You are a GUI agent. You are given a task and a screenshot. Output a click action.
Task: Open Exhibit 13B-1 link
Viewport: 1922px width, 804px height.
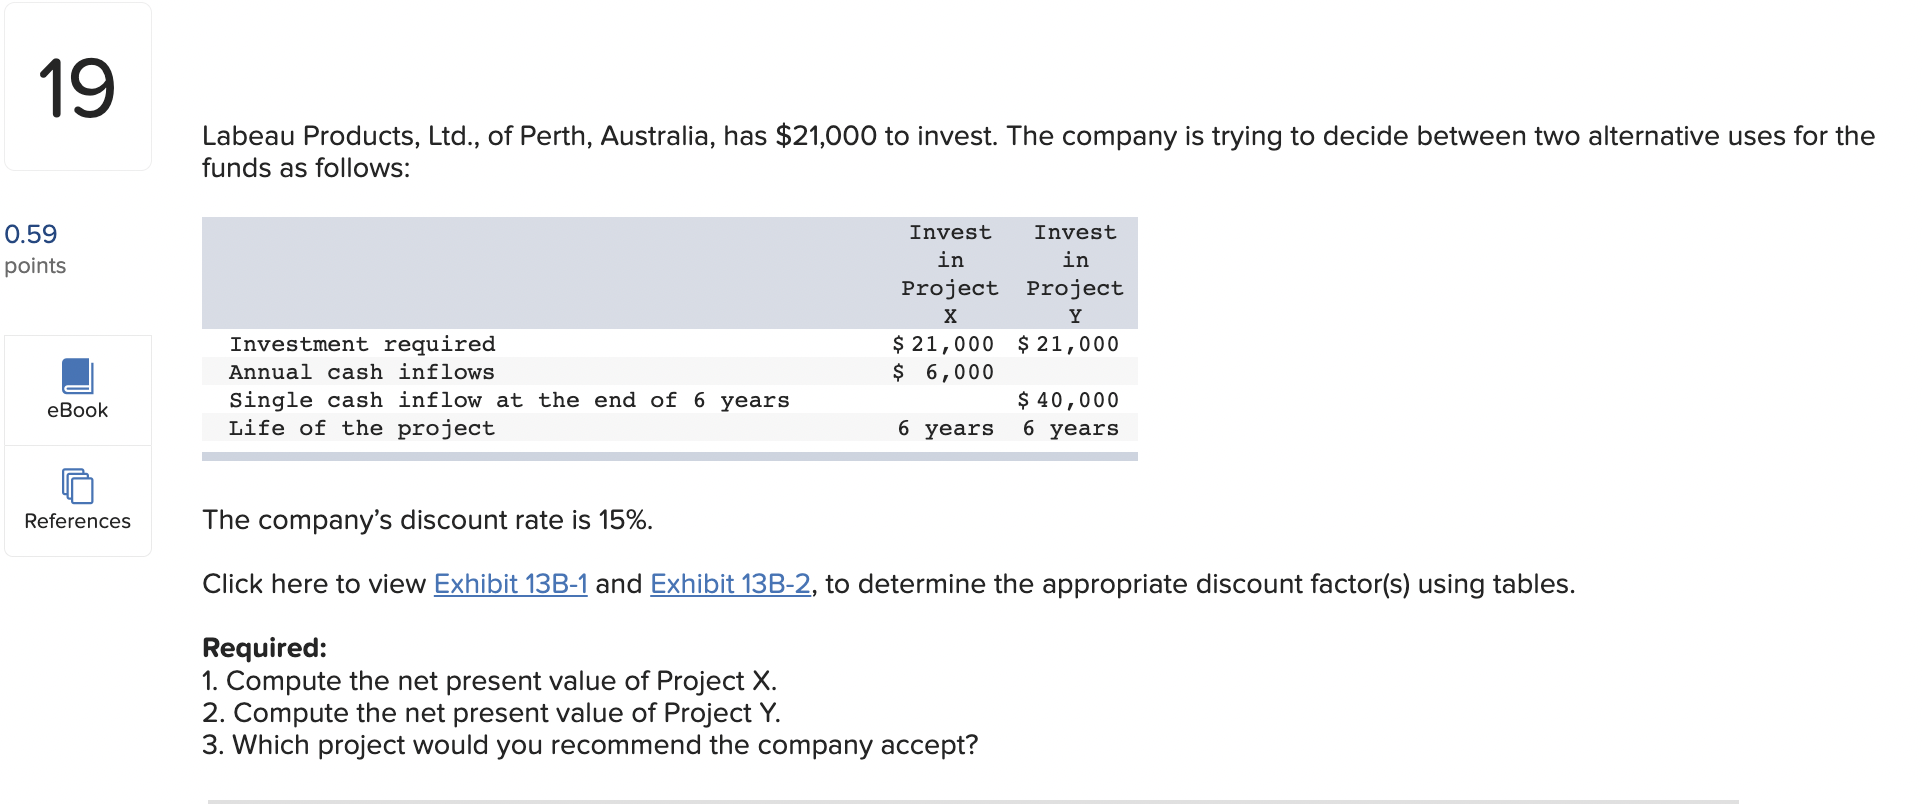pyautogui.click(x=509, y=584)
